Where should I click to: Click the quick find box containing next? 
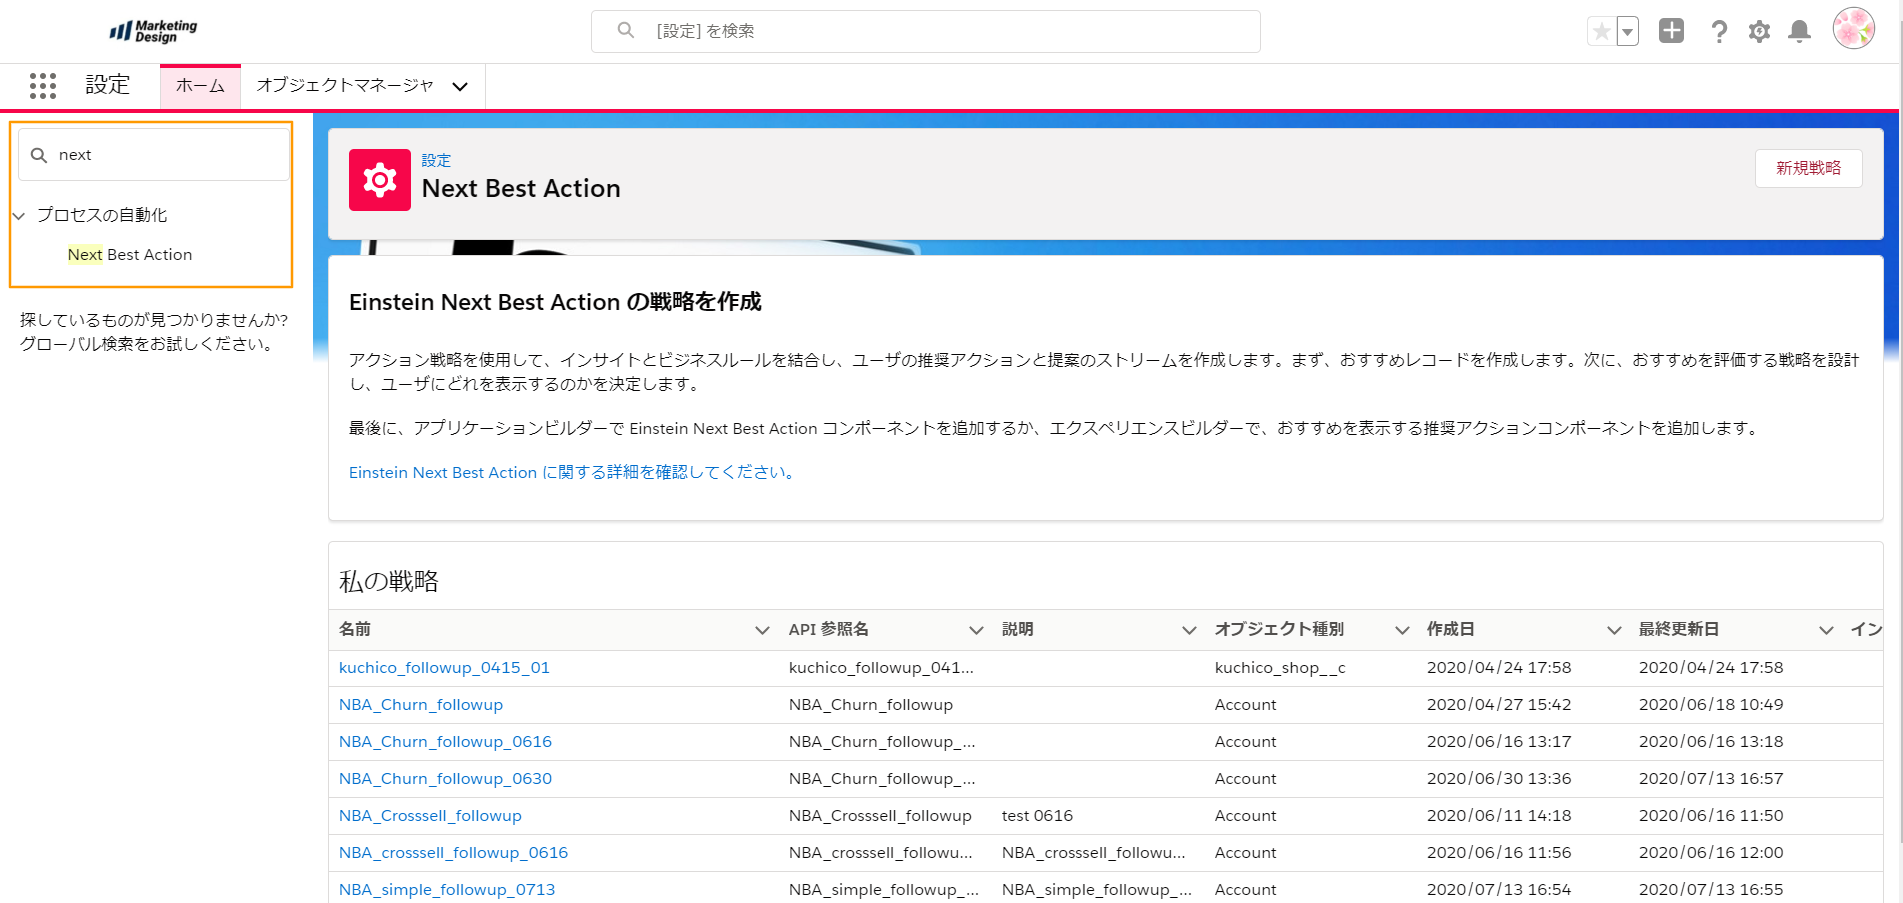coord(155,155)
